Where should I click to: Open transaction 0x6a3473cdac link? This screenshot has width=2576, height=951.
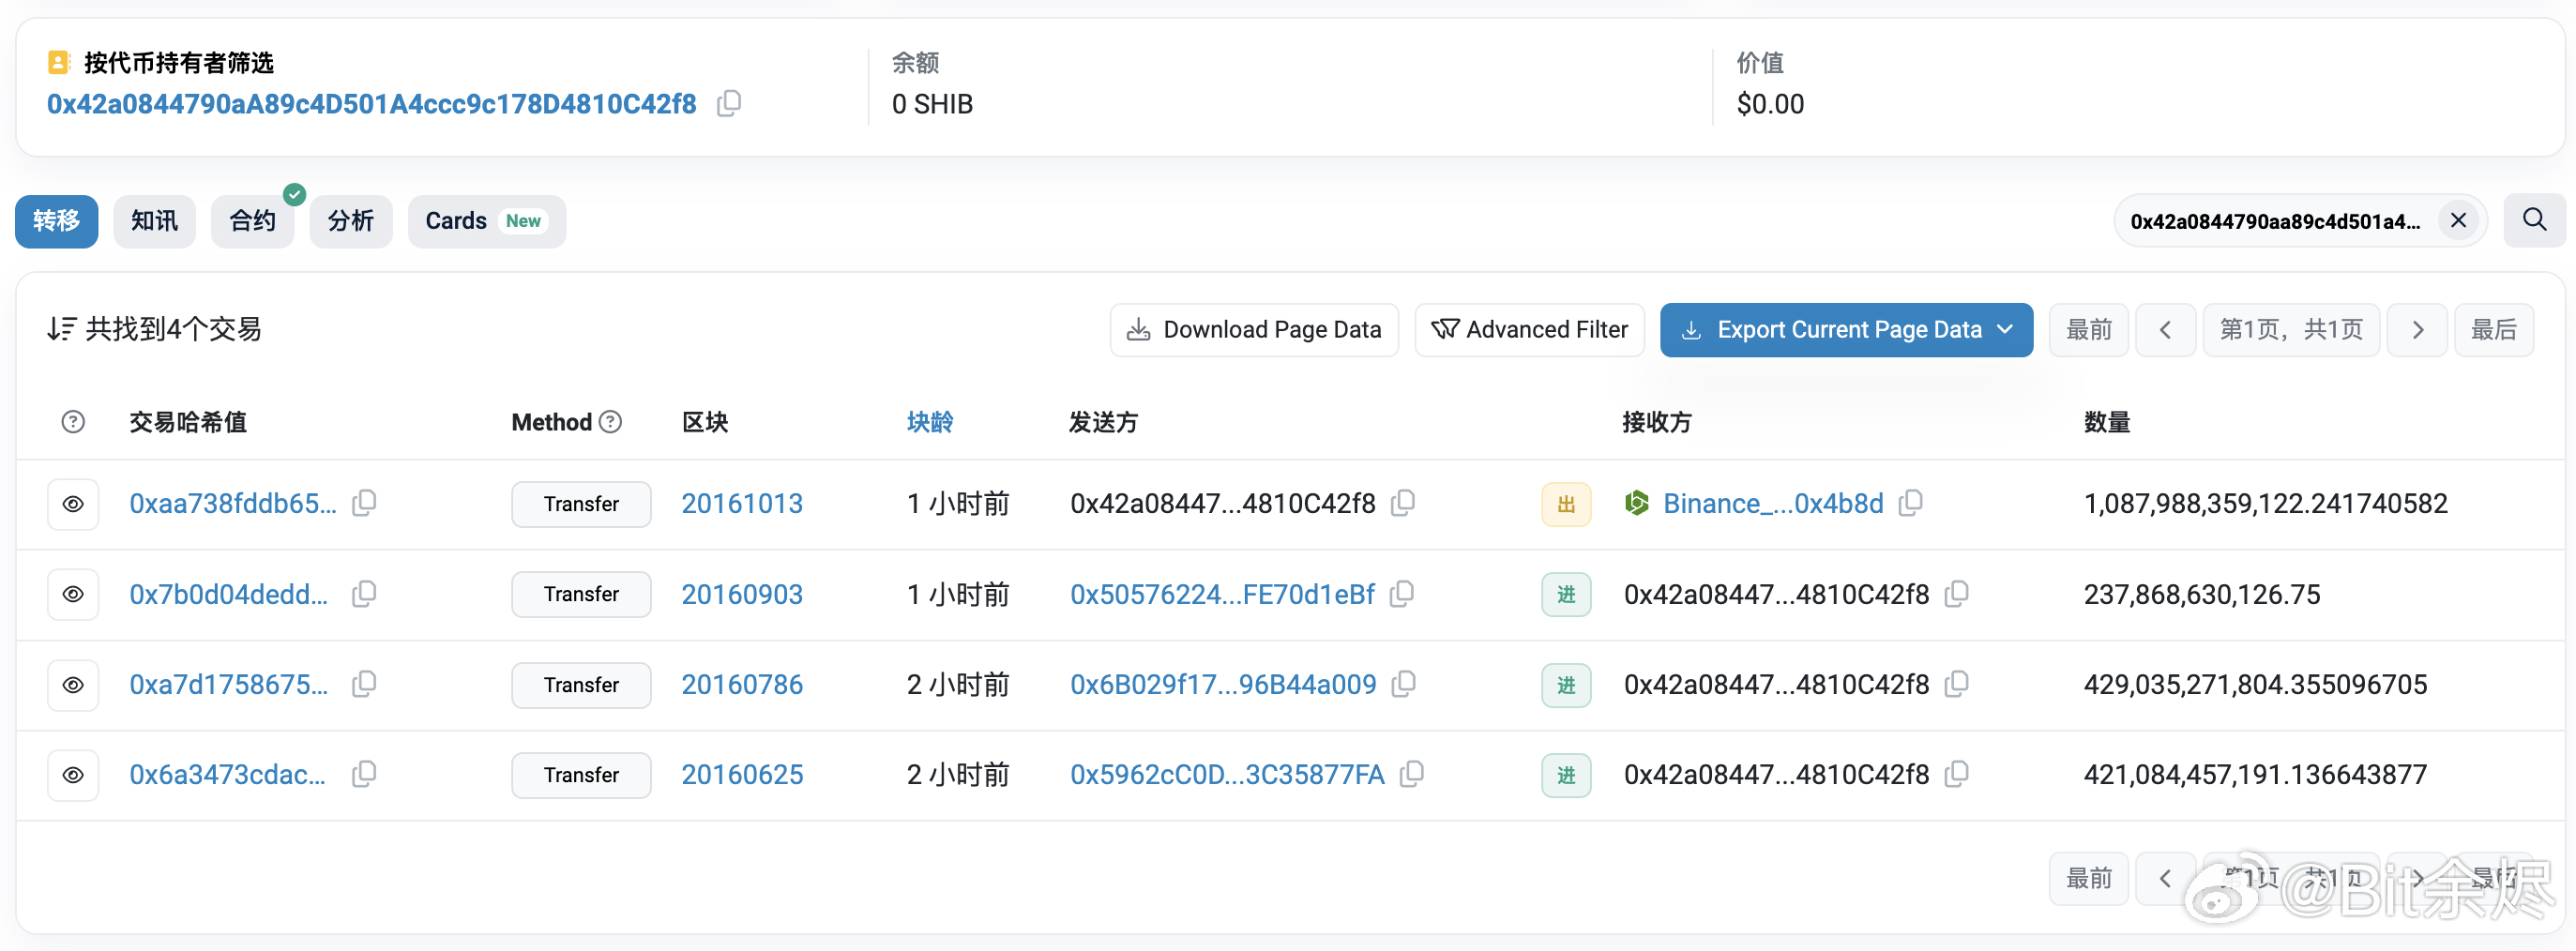pos(227,775)
